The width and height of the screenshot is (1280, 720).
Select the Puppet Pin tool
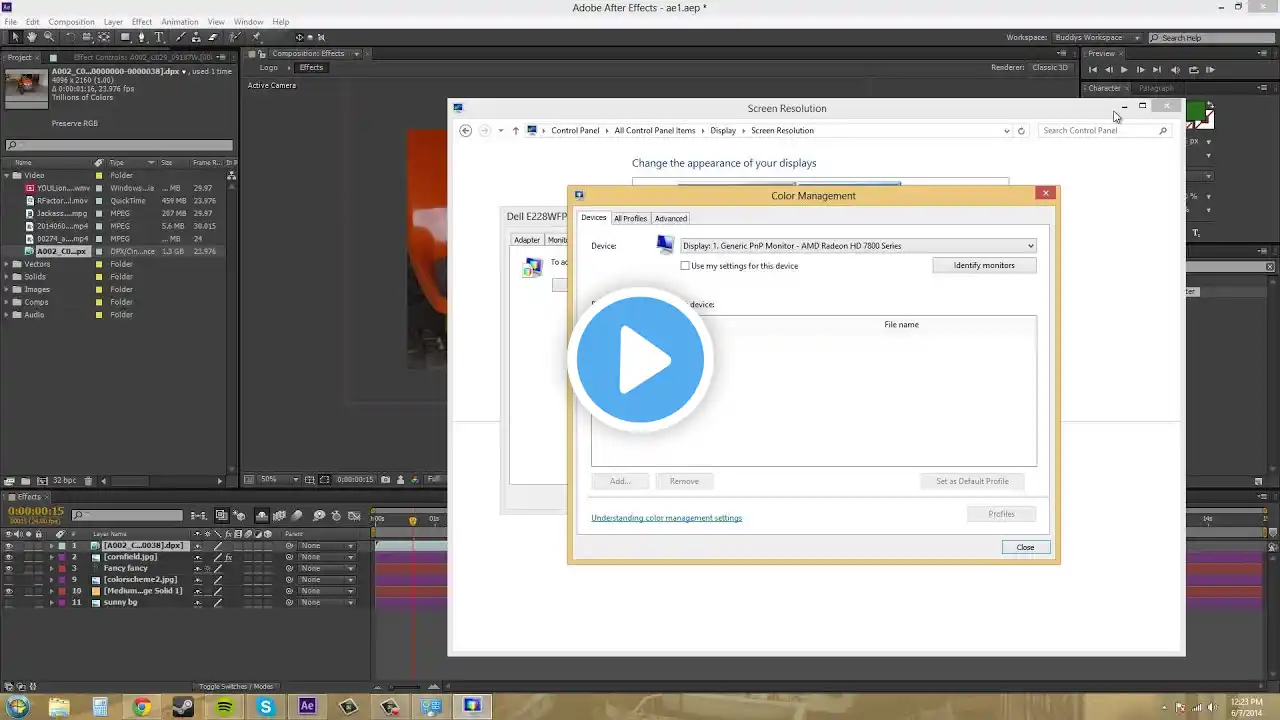[257, 37]
